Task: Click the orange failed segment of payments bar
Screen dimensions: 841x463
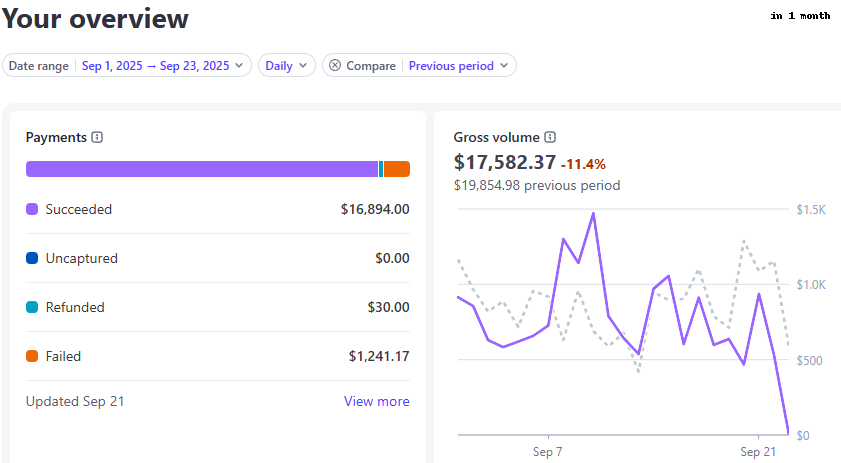Action: (x=397, y=169)
